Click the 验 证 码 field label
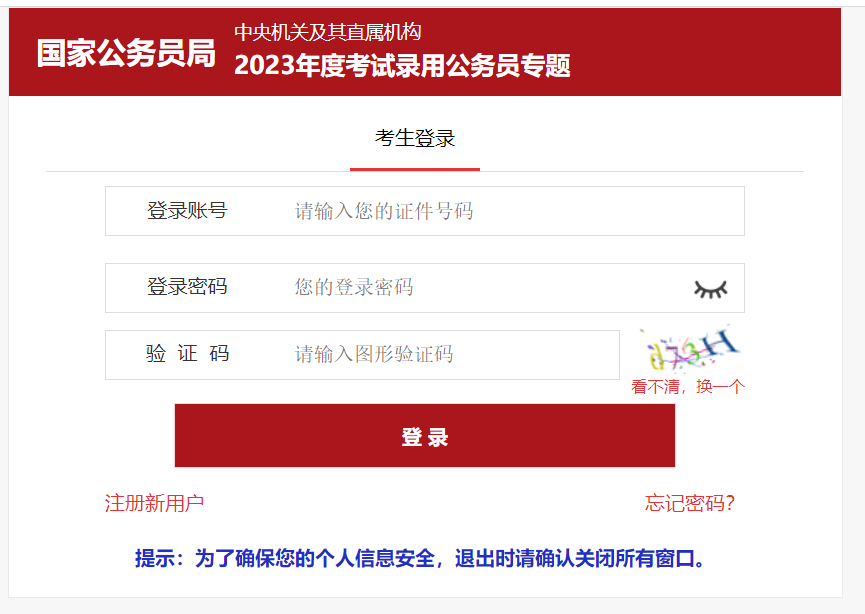The height and width of the screenshot is (614, 865). pyautogui.click(x=187, y=354)
